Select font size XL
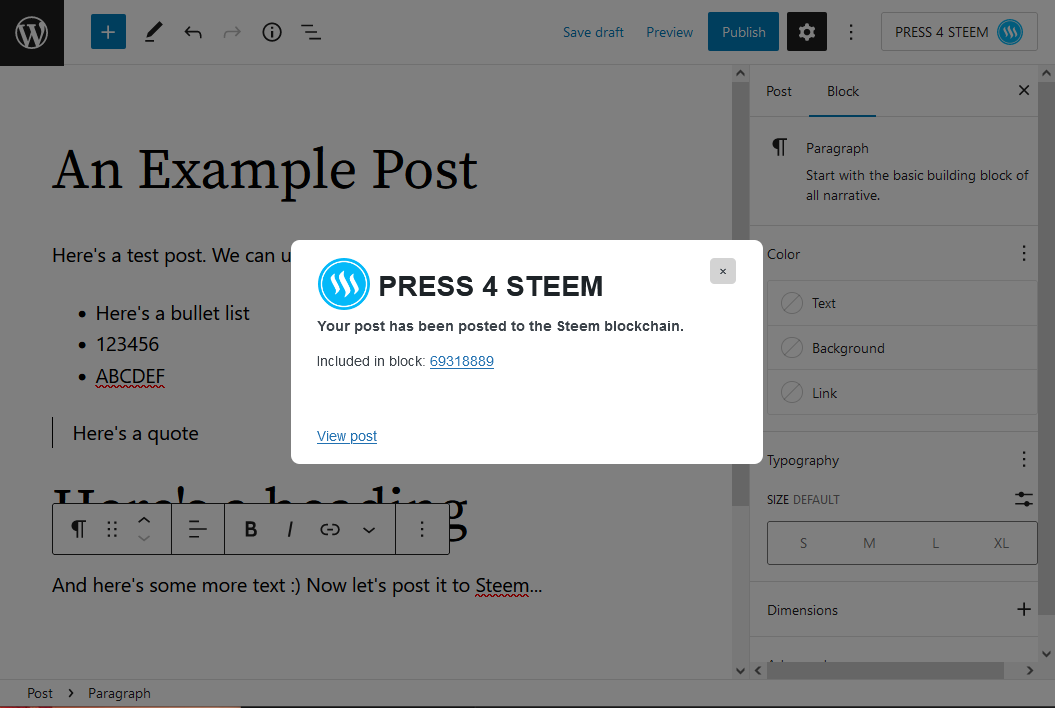The image size is (1055, 708). point(1001,543)
